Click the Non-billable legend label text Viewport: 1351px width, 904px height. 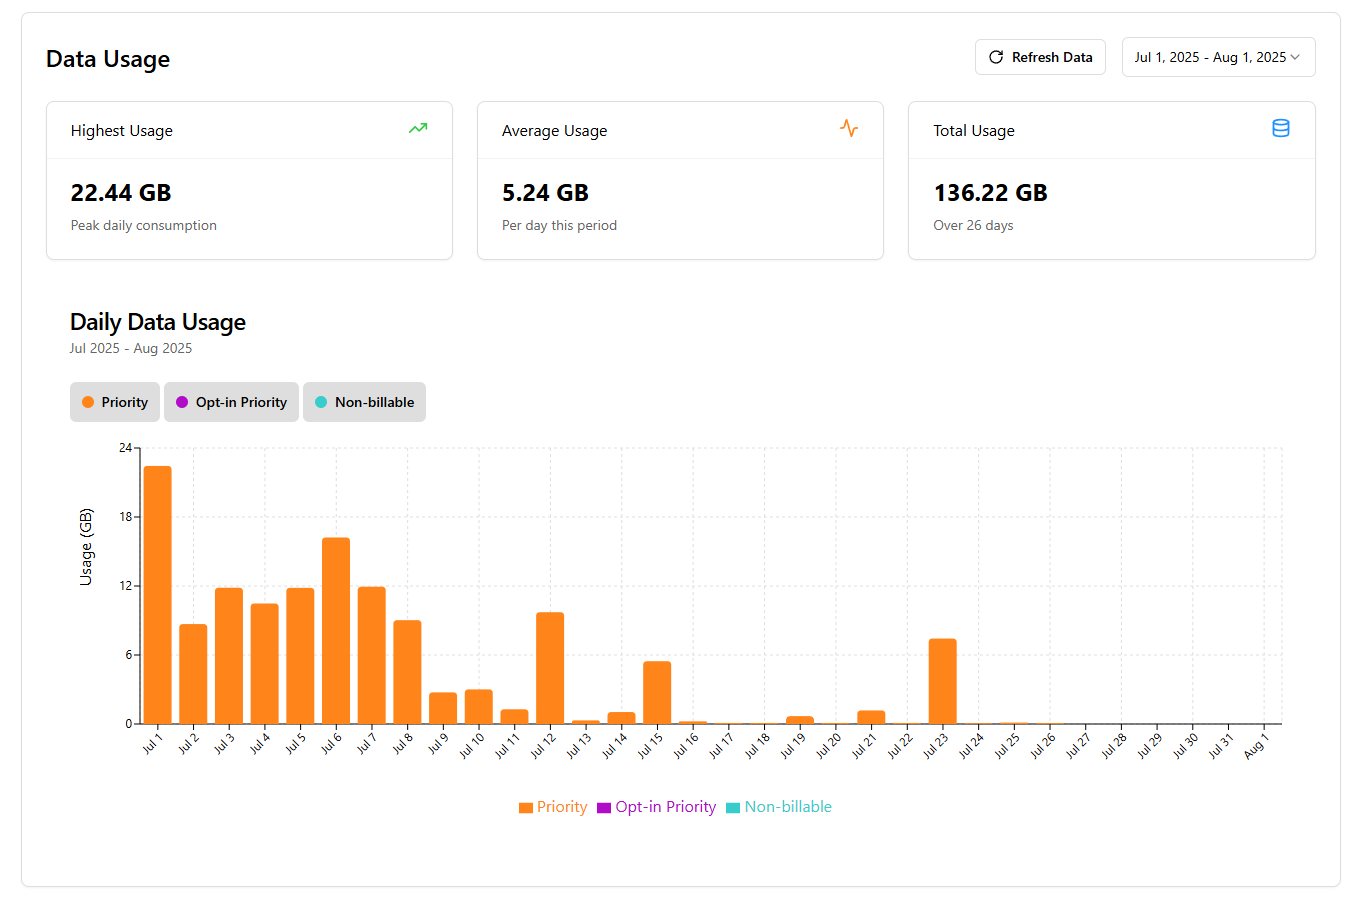click(788, 807)
